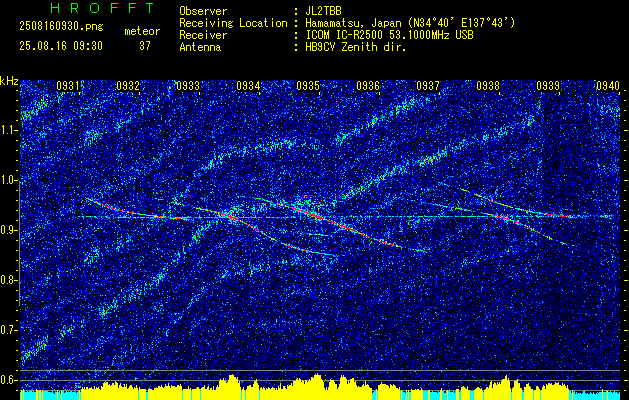This screenshot has height=400, width=629.
Task: Click the 0.6 kHz axis label
Action: 8,380
